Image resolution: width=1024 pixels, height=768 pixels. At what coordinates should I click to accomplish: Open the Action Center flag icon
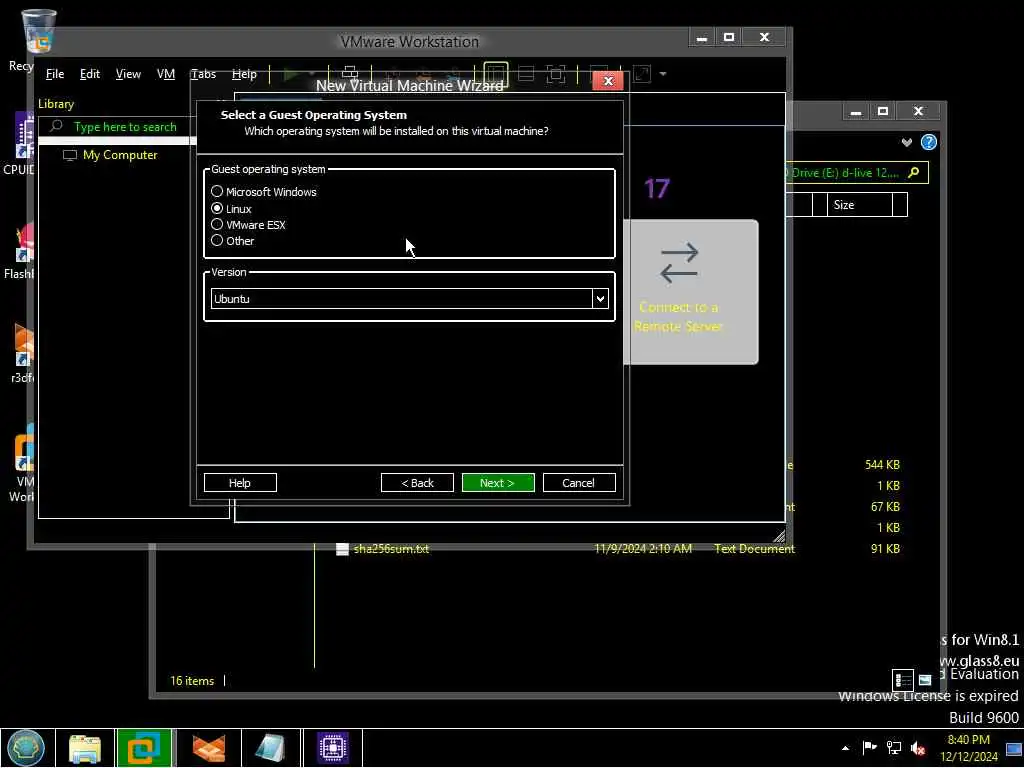(x=869, y=747)
